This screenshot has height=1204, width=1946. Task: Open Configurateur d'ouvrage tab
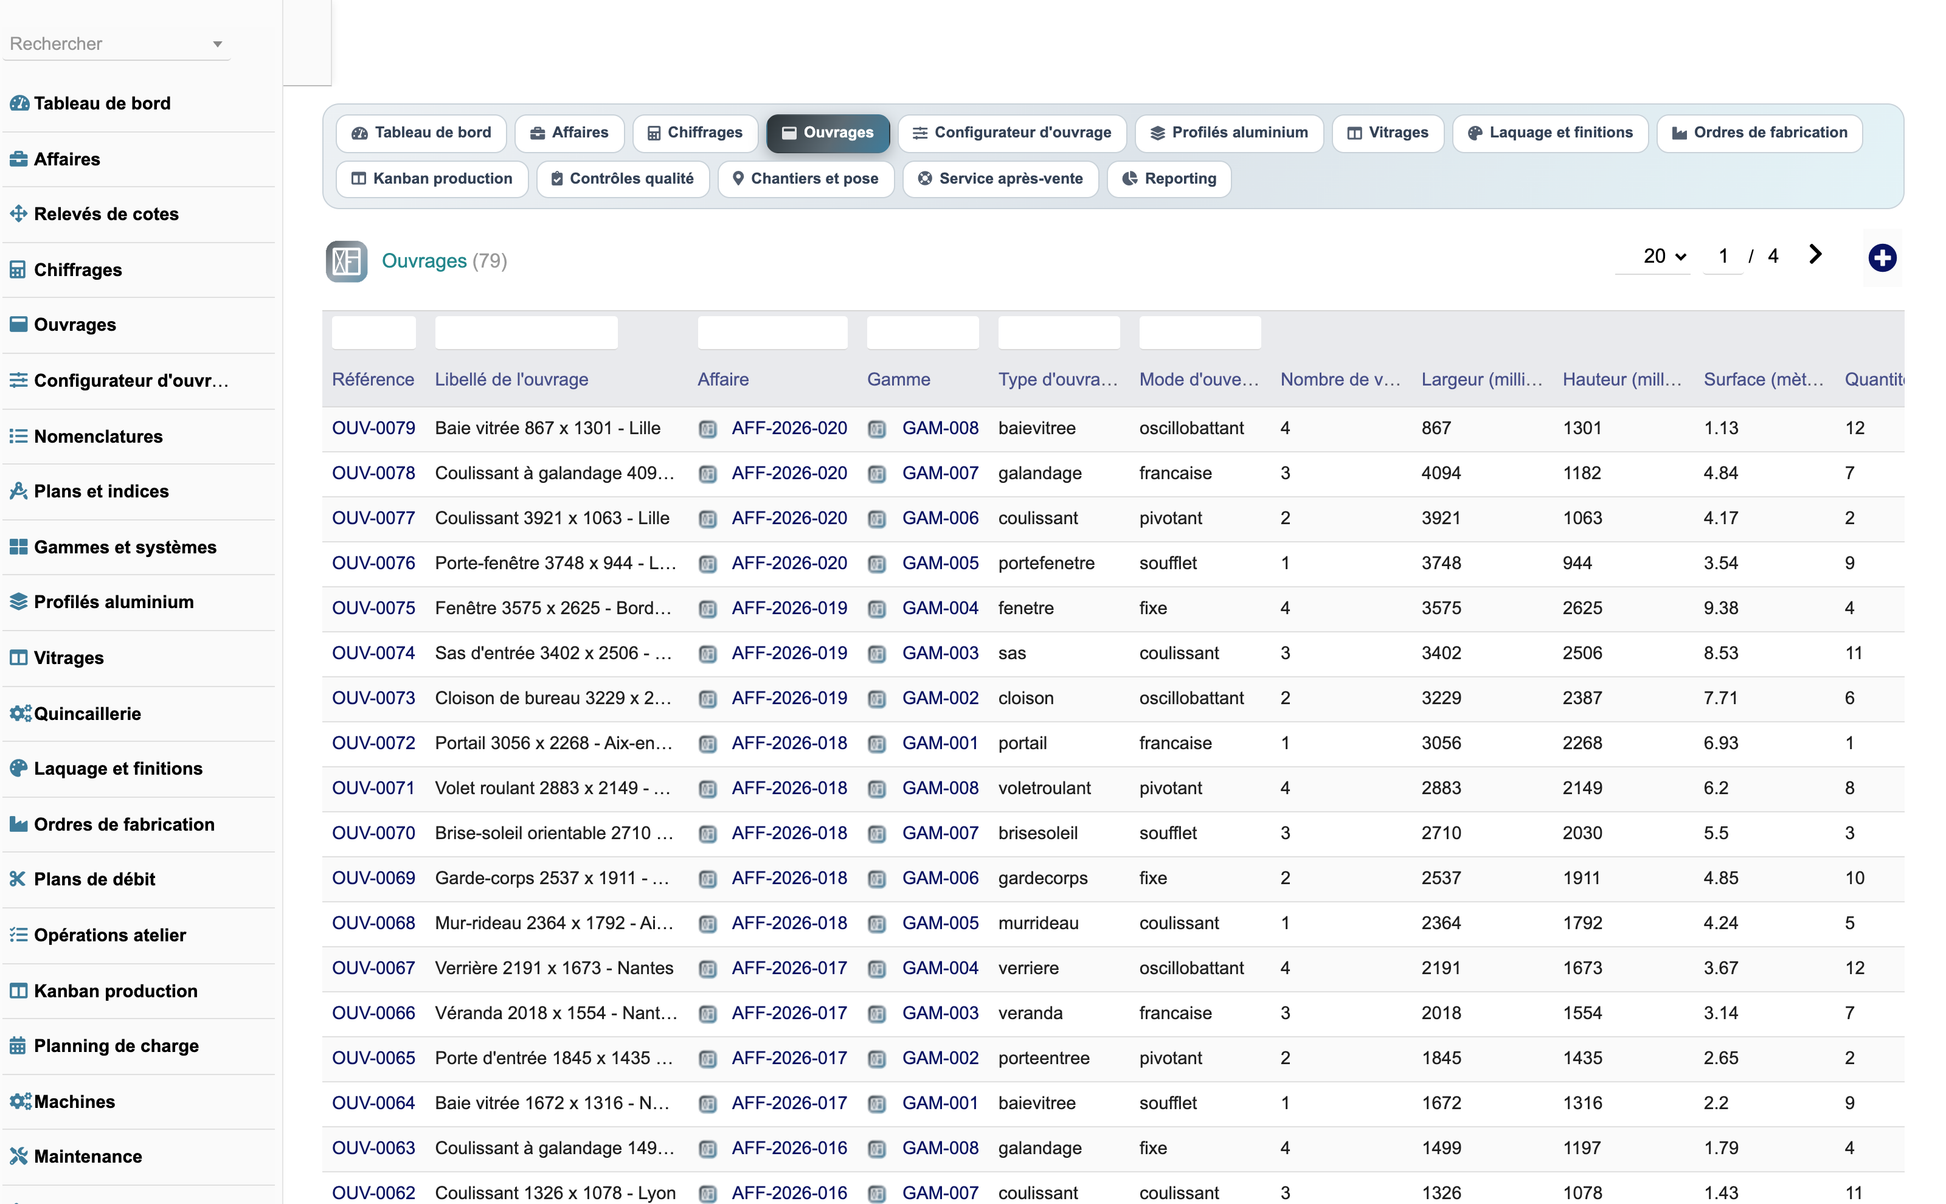pyautogui.click(x=1012, y=133)
